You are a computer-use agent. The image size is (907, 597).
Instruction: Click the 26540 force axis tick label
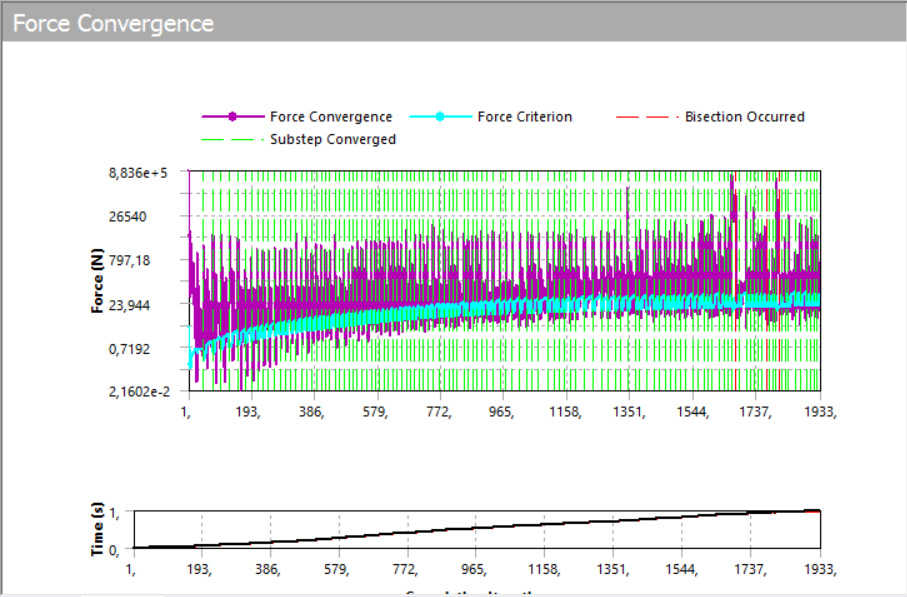(155, 217)
